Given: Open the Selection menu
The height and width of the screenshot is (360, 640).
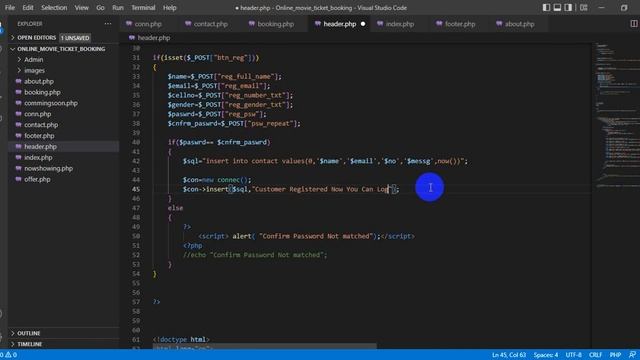Looking at the screenshot, I should click(x=54, y=8).
